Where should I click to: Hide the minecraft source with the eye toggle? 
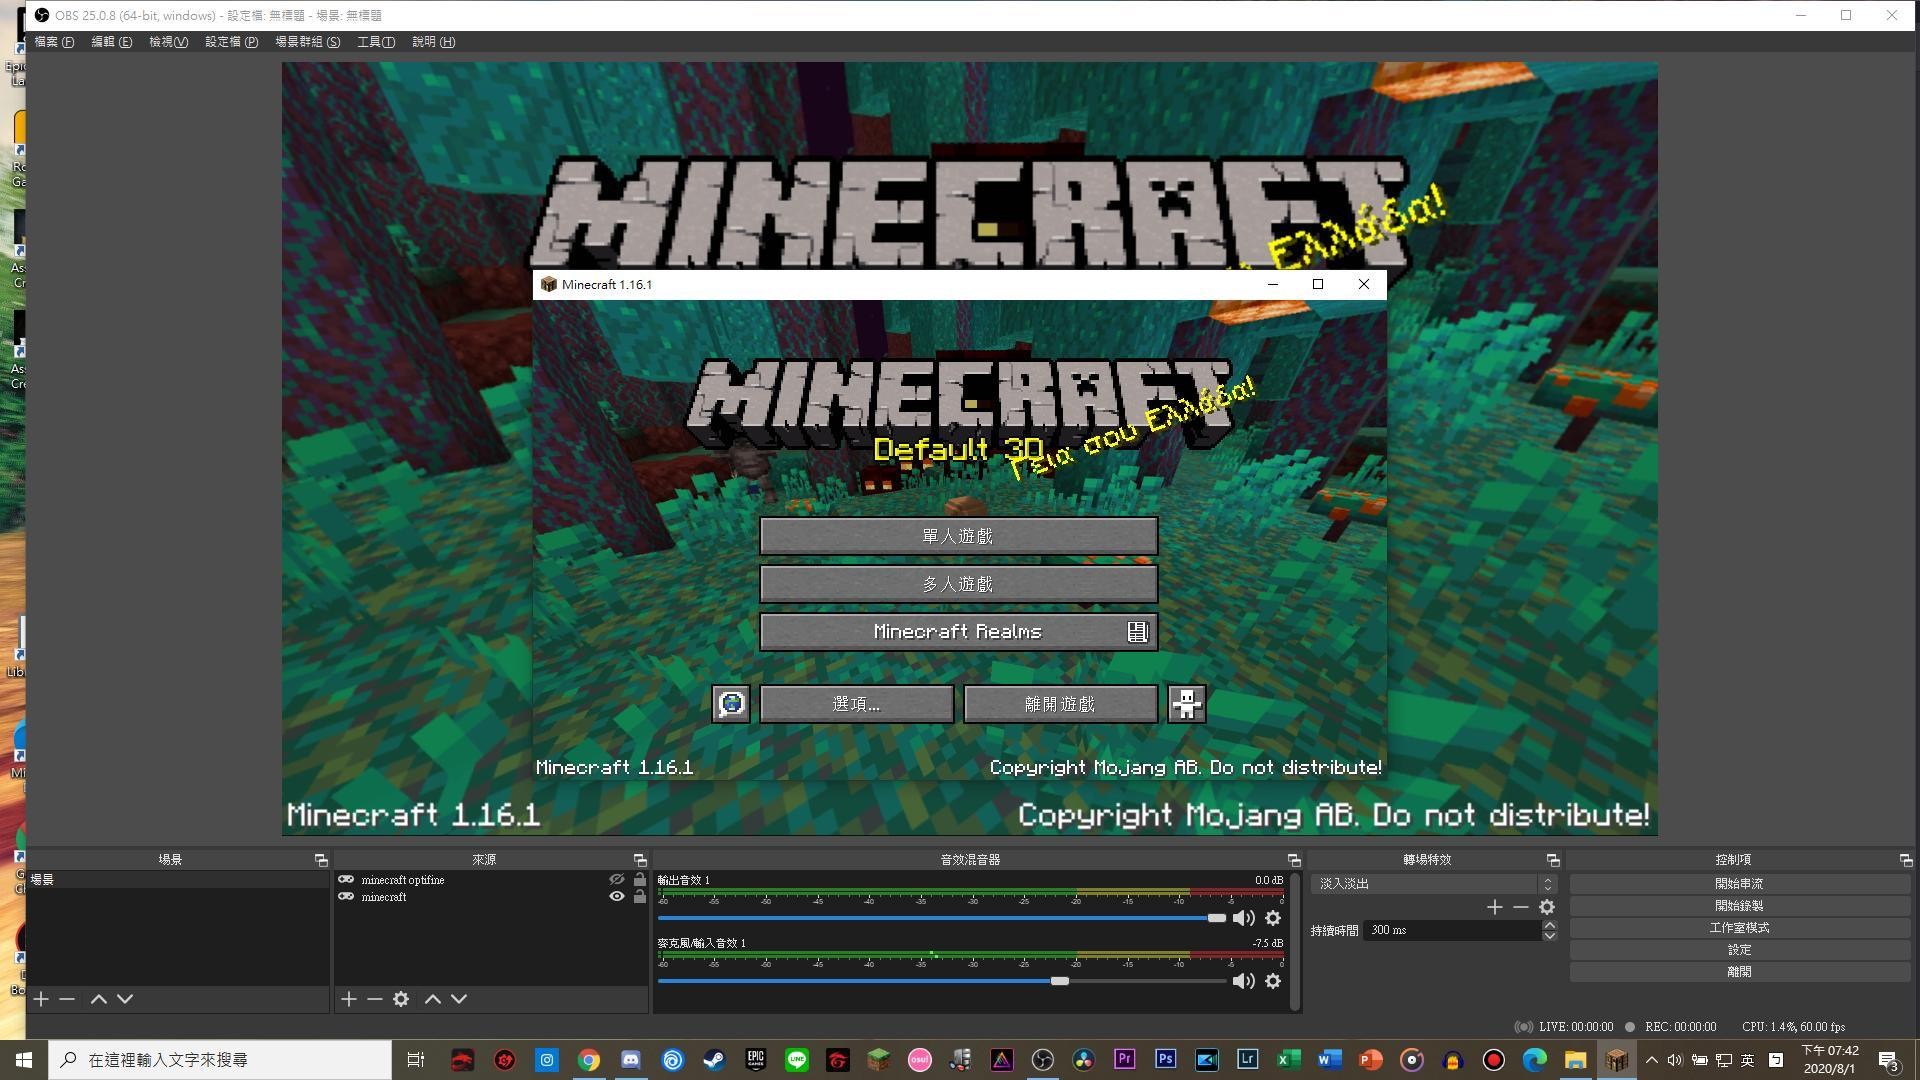pyautogui.click(x=616, y=897)
